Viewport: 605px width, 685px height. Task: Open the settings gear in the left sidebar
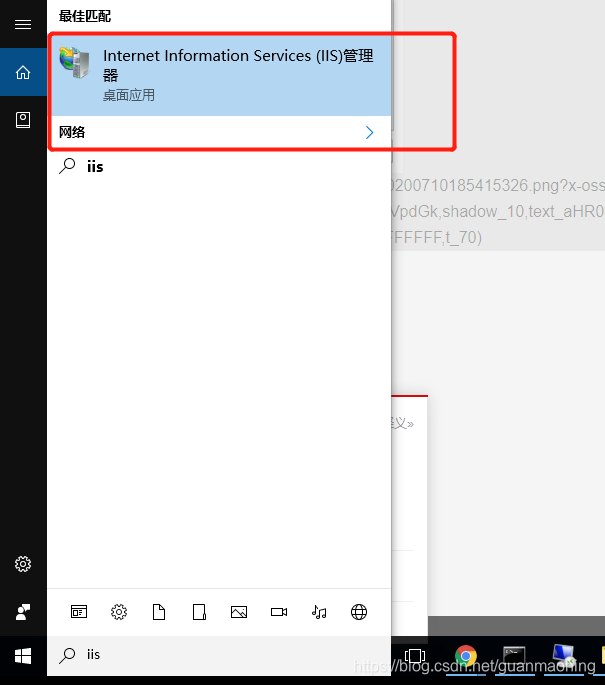click(23, 564)
